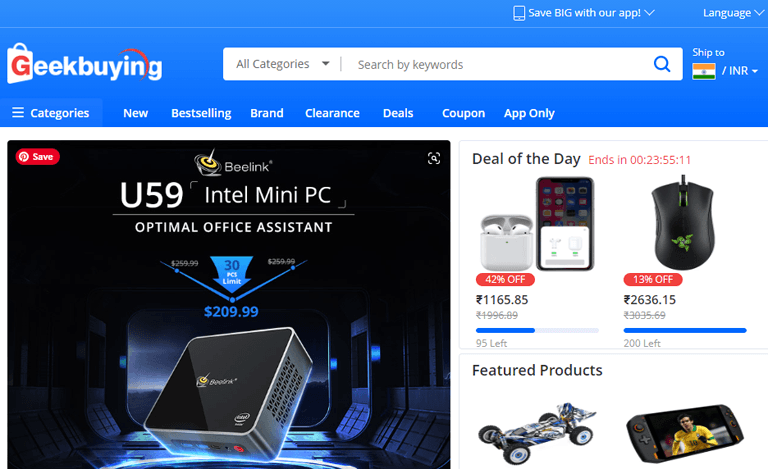Viewport: 768px width, 469px height.
Task: Click the App Only link
Action: (x=529, y=113)
